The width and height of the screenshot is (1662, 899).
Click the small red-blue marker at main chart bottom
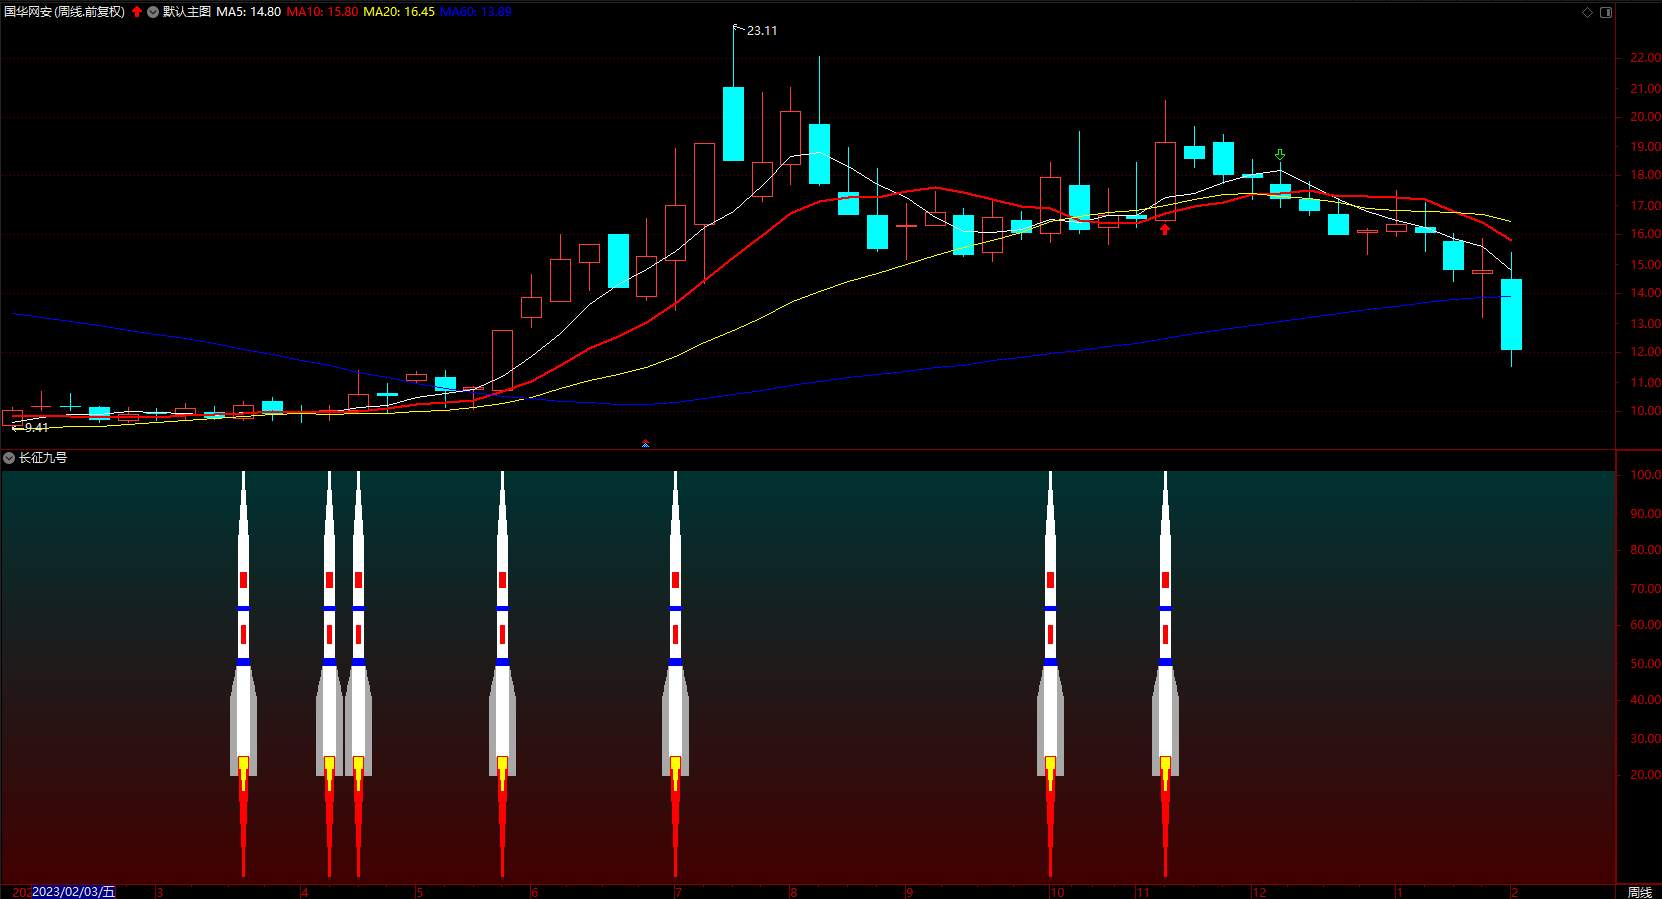(646, 443)
